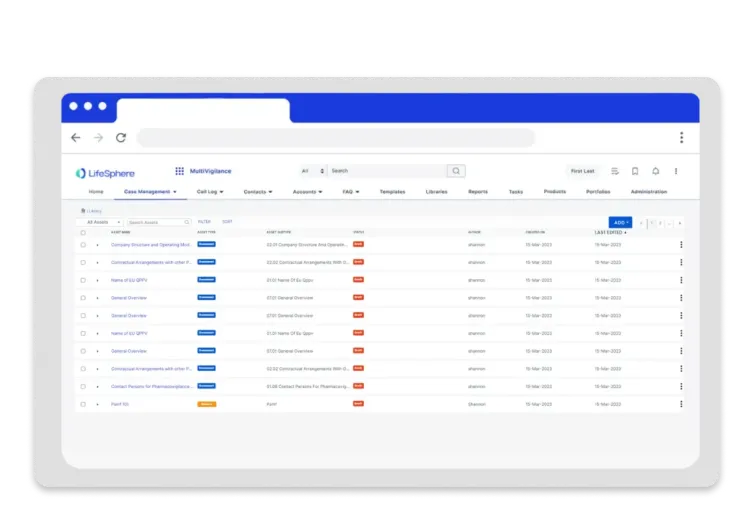
Task: Click the Asset Name column header
Action: [x=121, y=233]
